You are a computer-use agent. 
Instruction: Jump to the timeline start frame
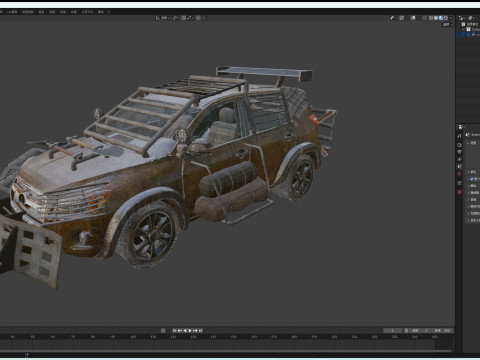[174, 331]
